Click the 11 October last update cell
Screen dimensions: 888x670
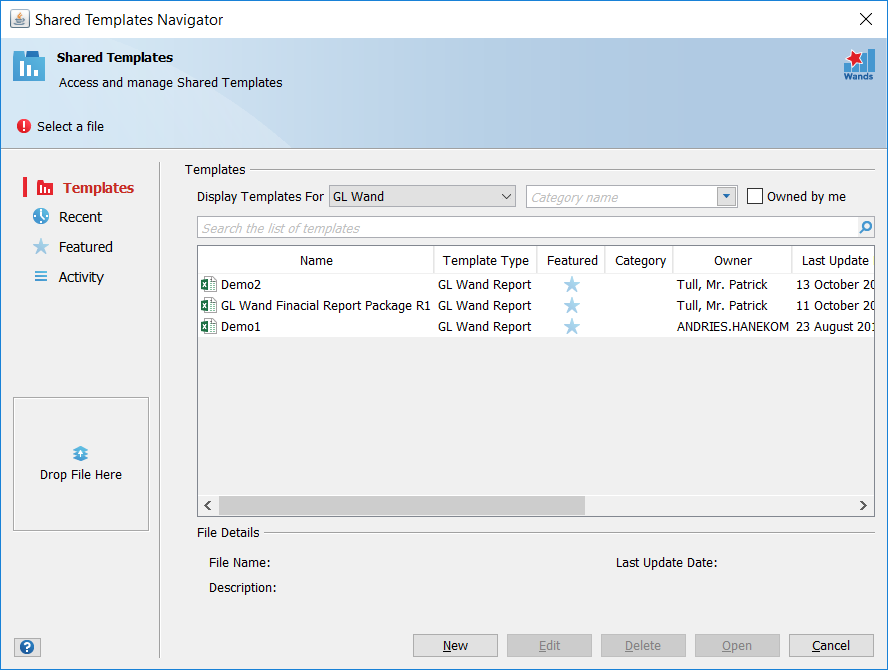[835, 305]
